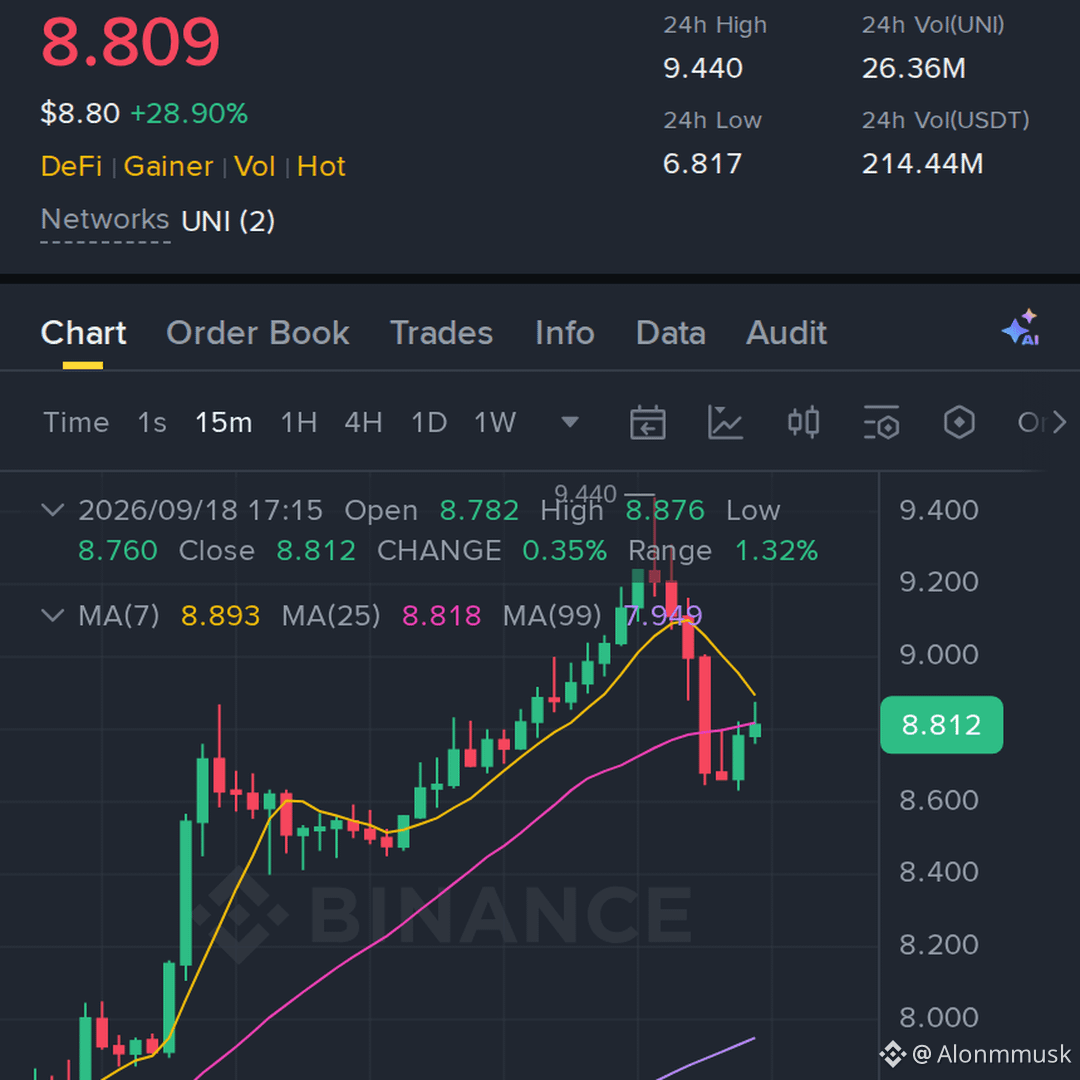Click the green 8.812 current price marker
Image resolution: width=1080 pixels, height=1080 pixels.
click(941, 725)
